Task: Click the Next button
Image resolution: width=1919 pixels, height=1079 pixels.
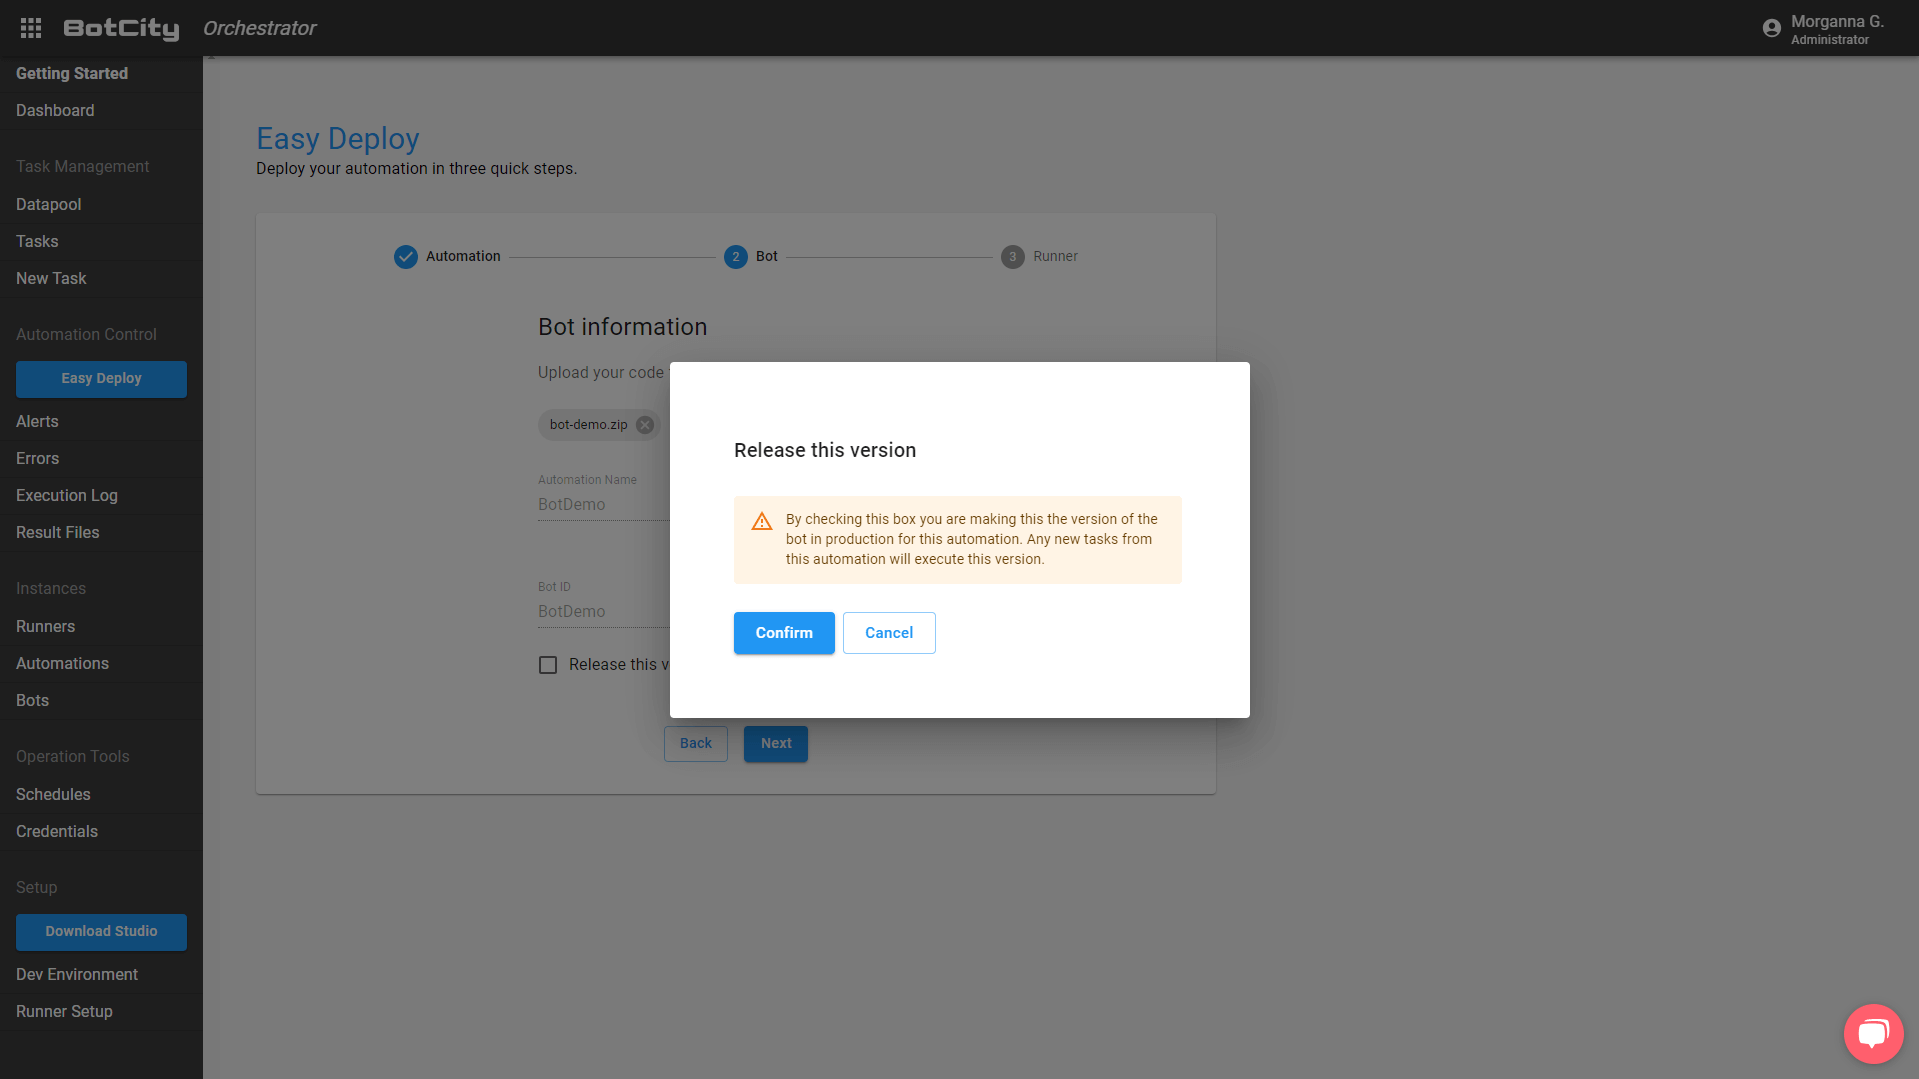Action: [775, 743]
